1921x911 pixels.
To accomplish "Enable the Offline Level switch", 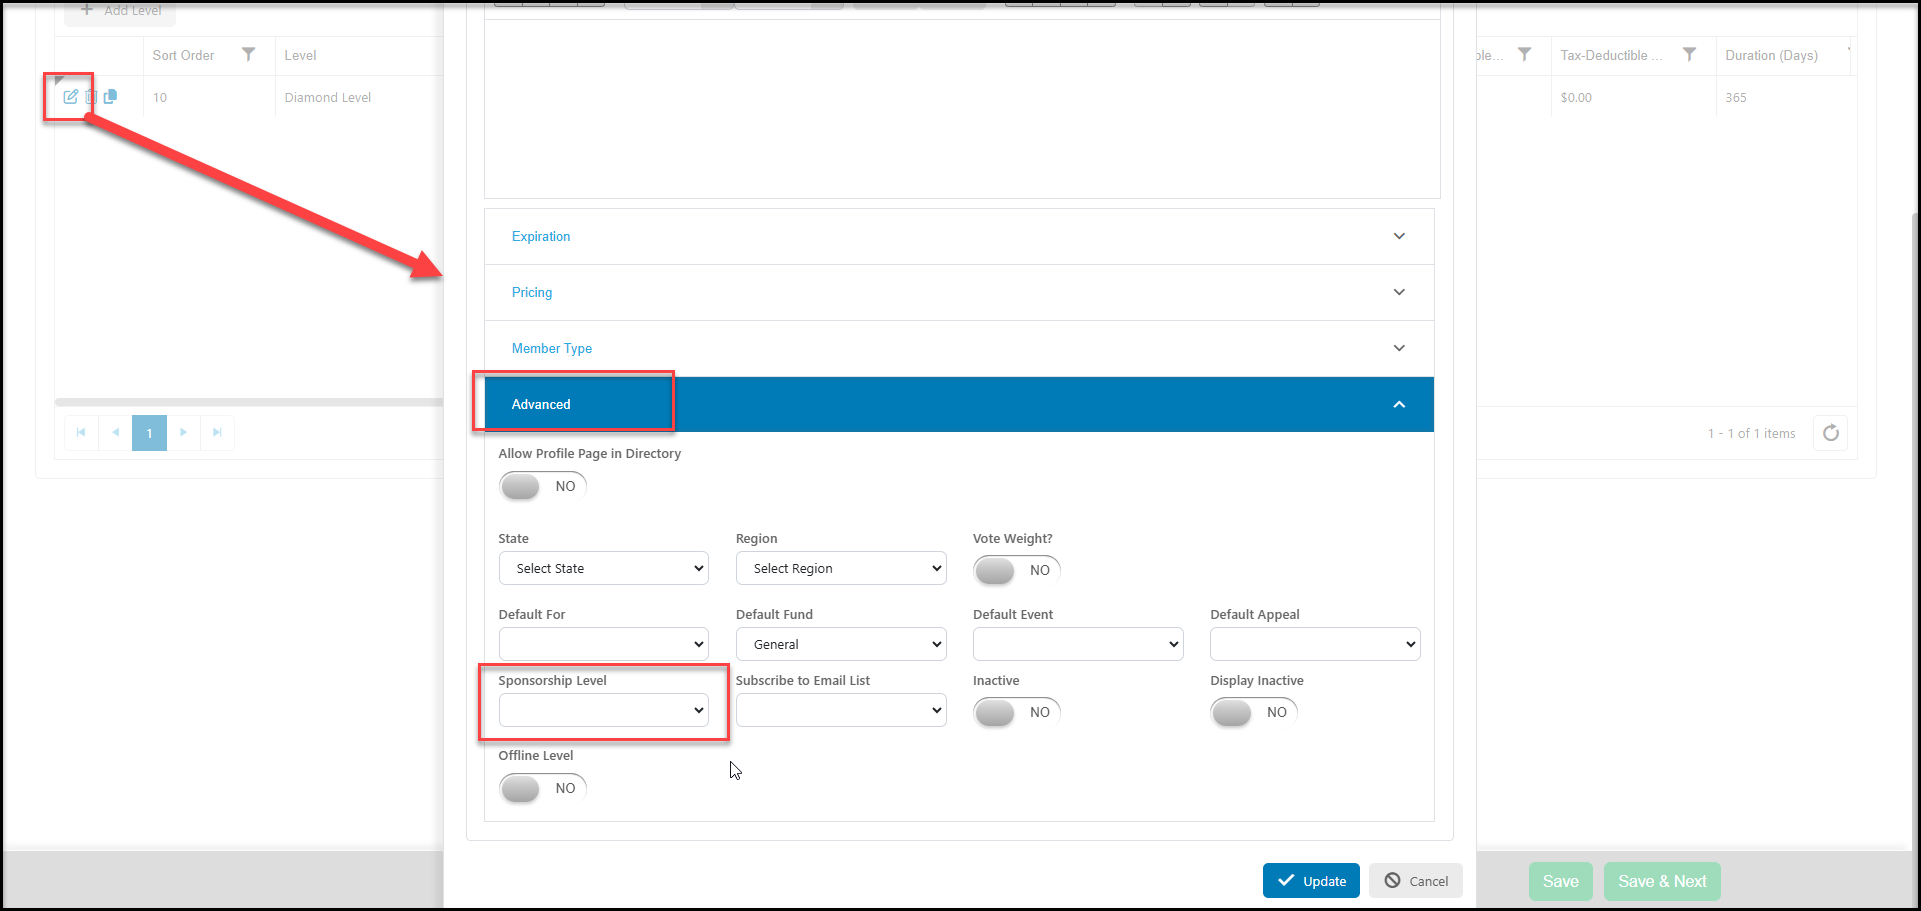I will 543,788.
